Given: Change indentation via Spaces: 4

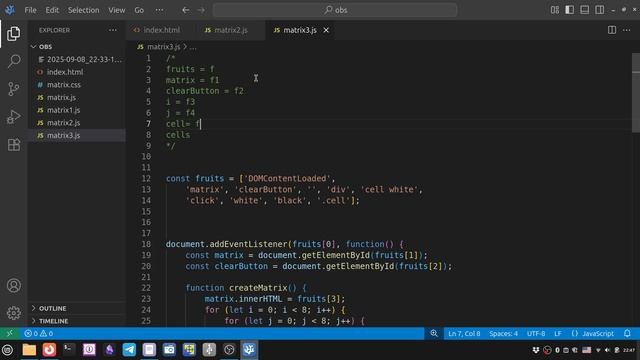Looking at the screenshot, I should click(x=503, y=333).
